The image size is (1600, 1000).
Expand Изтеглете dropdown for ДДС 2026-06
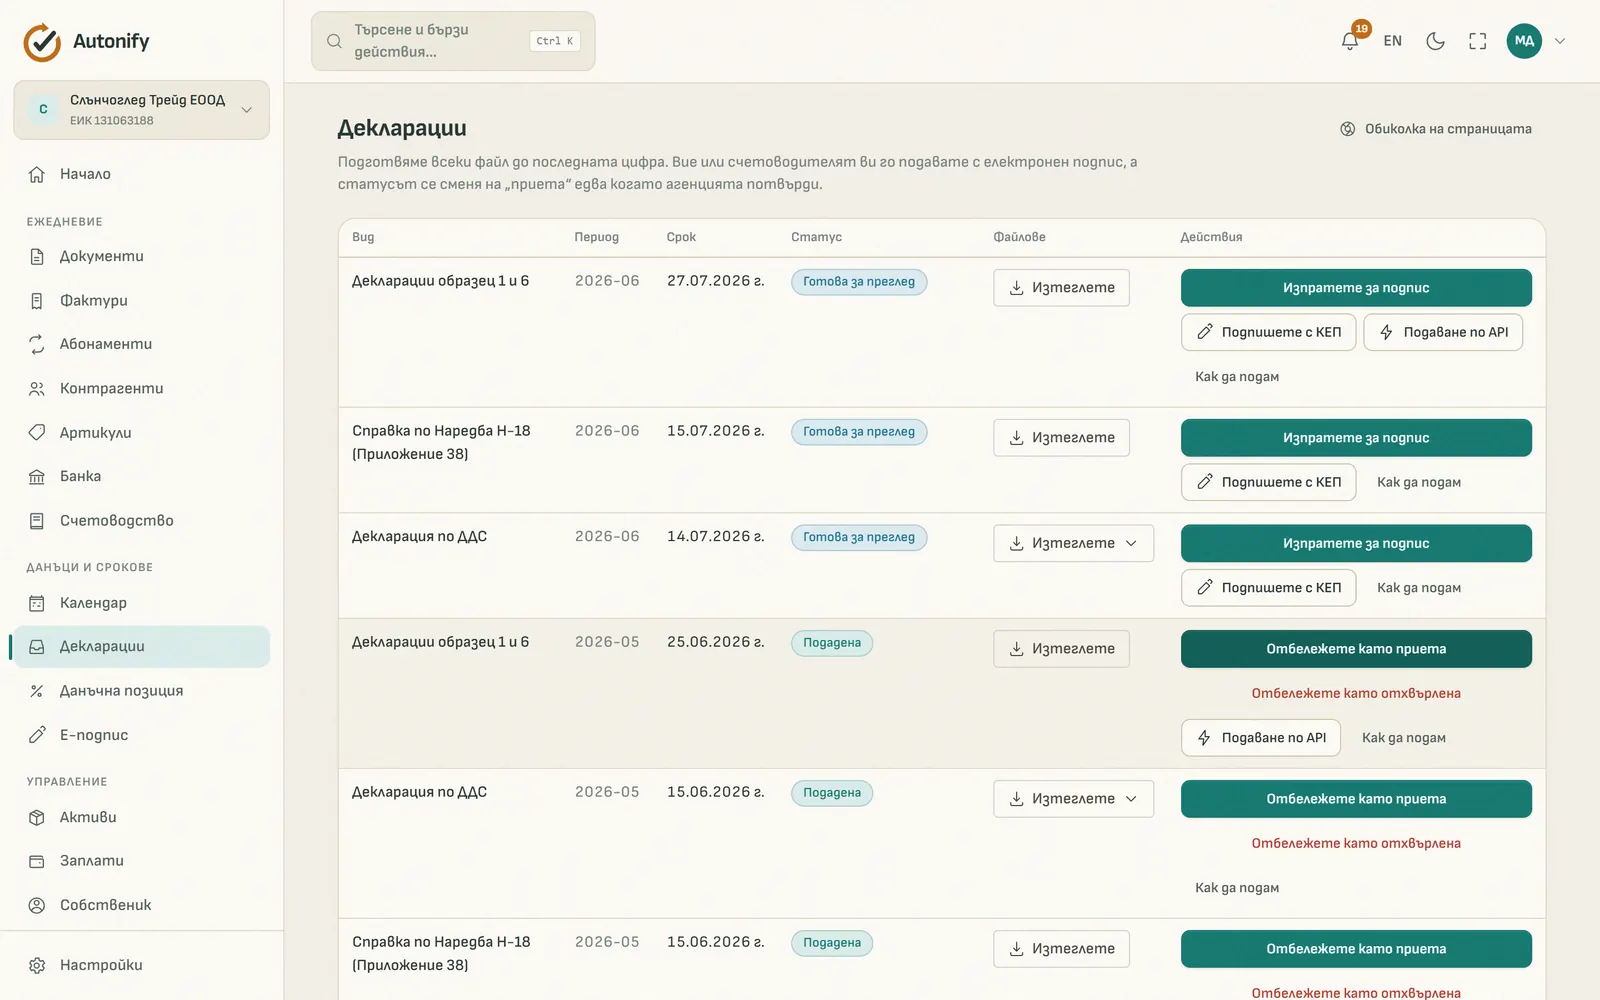1073,543
